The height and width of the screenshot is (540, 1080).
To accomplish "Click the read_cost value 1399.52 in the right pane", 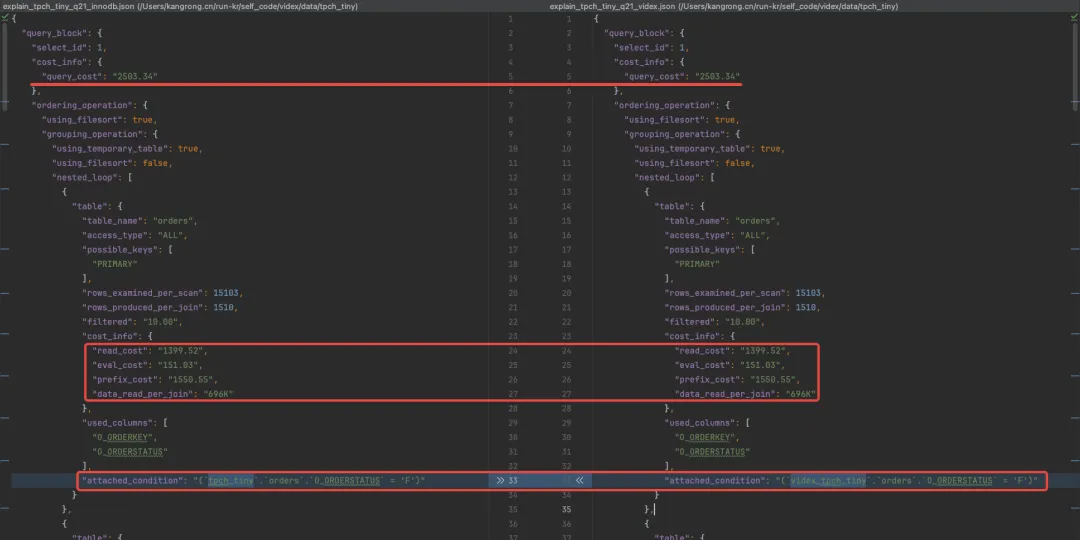I will point(764,351).
